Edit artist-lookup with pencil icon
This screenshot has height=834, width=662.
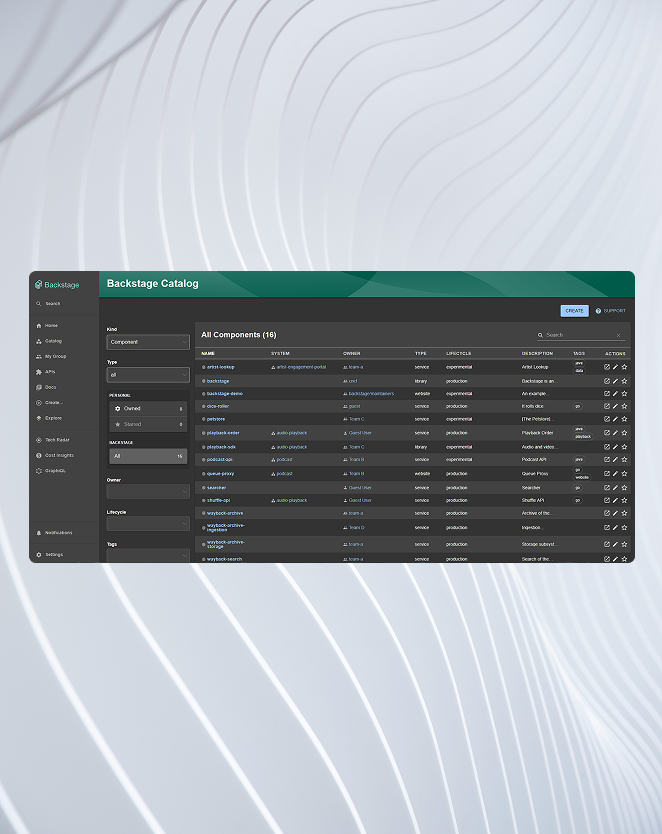(615, 367)
